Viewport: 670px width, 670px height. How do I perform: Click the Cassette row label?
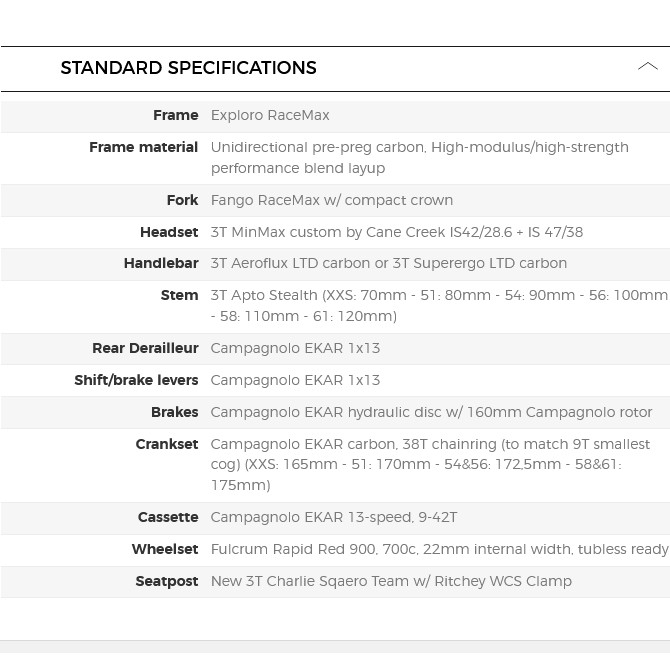[x=168, y=517]
